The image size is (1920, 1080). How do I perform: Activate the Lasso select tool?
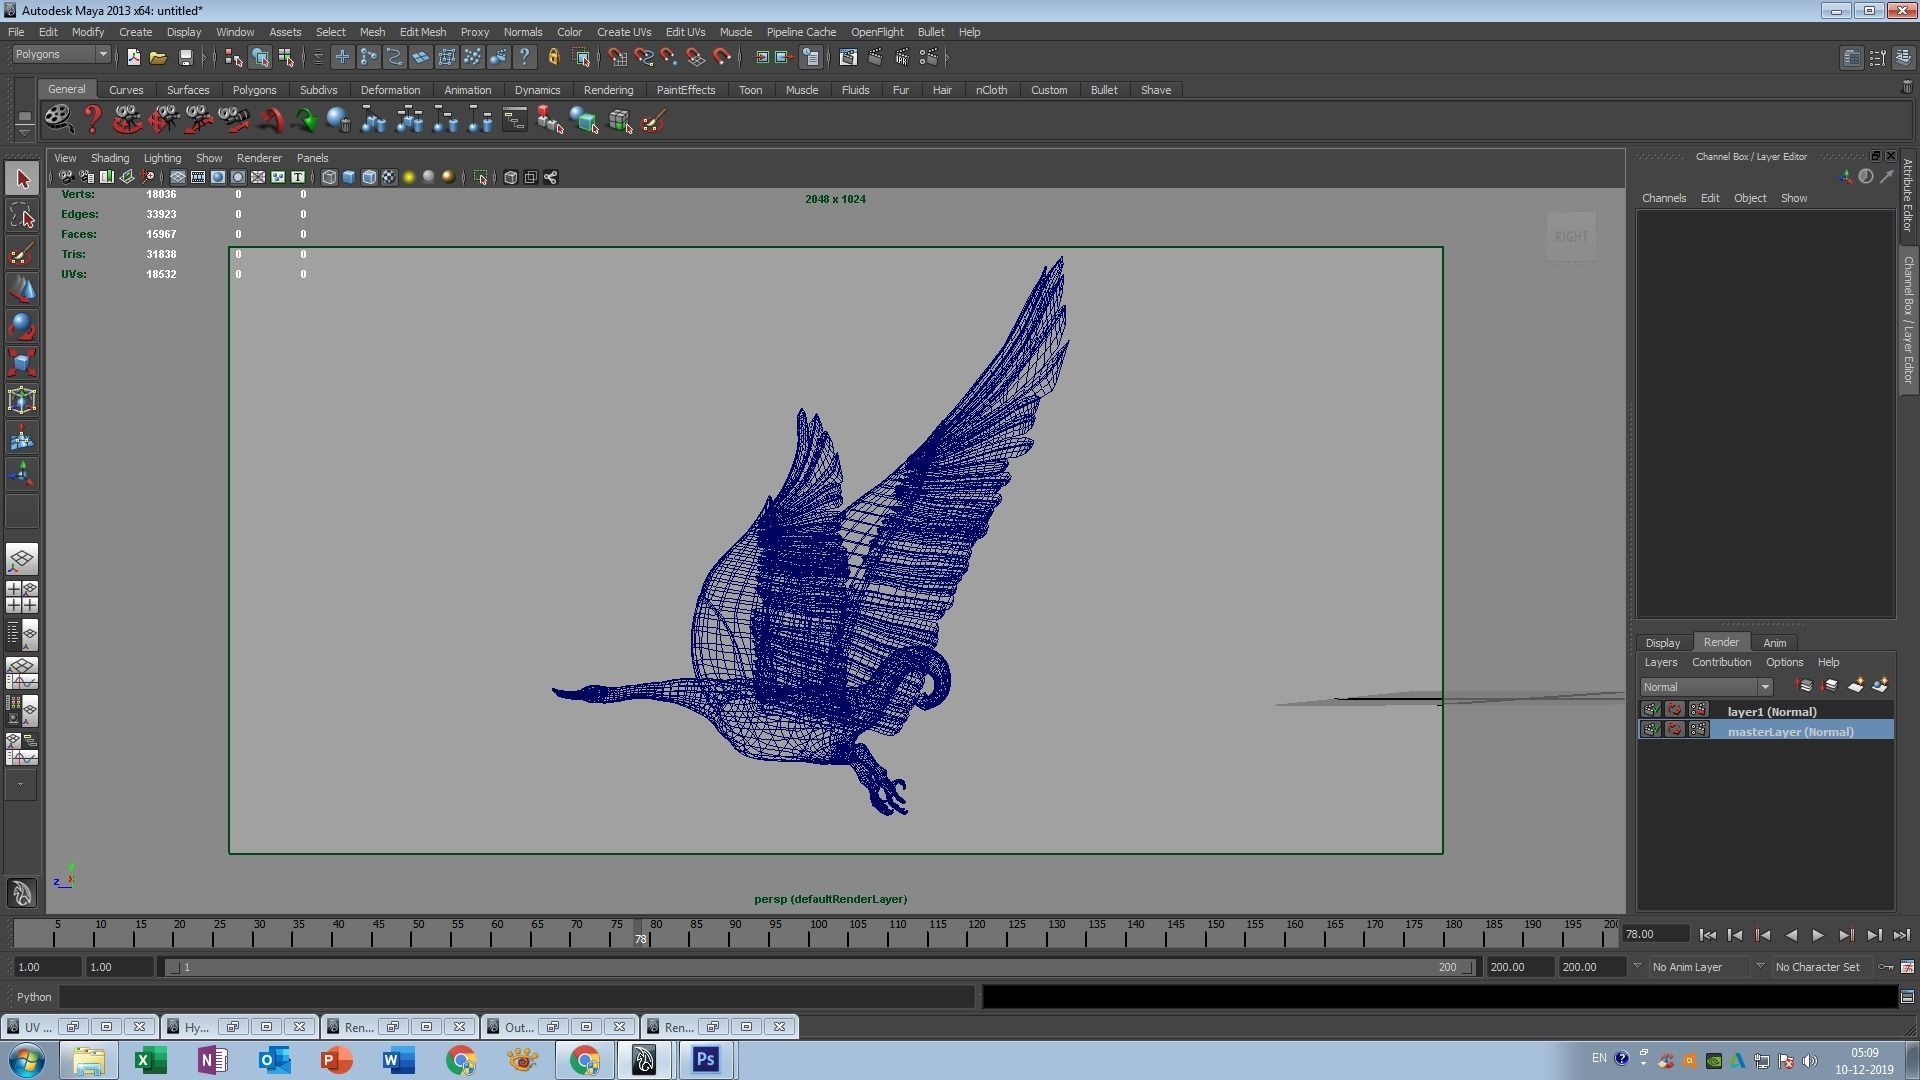click(22, 216)
